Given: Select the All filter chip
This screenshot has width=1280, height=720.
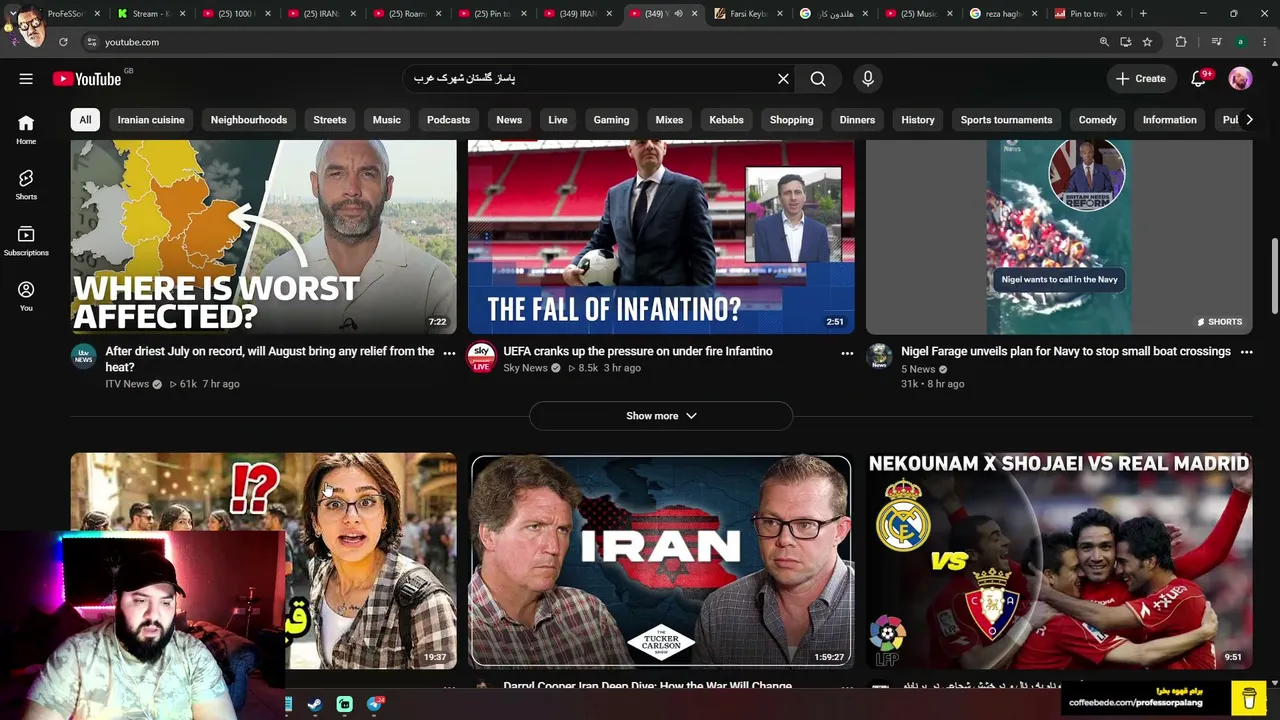Looking at the screenshot, I should coord(85,120).
